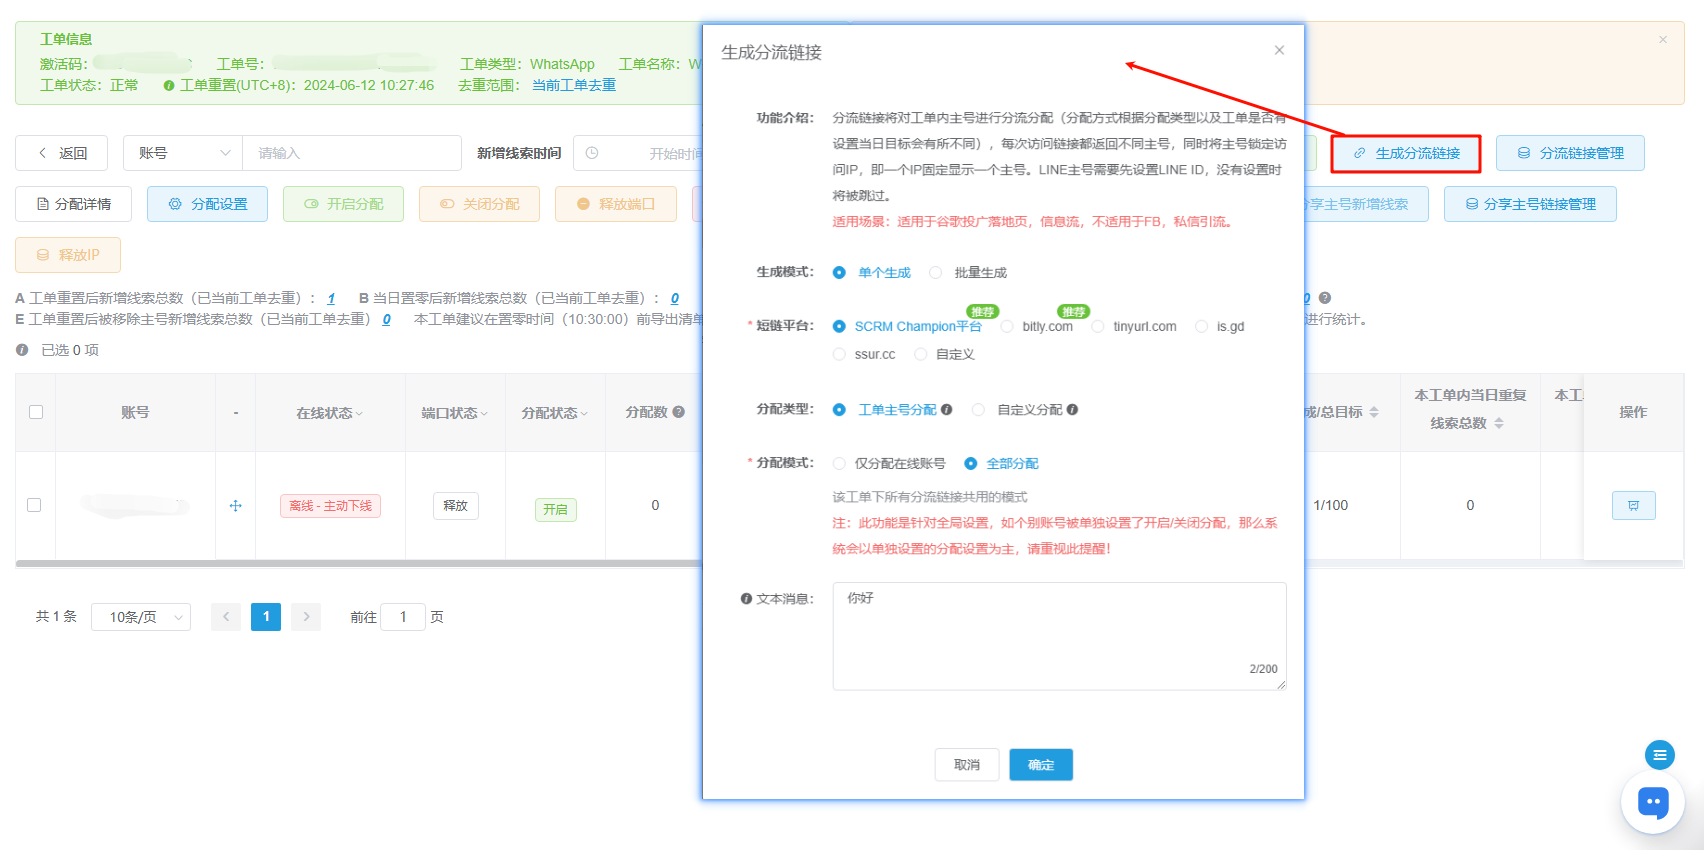Screen dimensions: 1704x850
Task: Open the 账号 search type dropdown
Action: point(182,153)
